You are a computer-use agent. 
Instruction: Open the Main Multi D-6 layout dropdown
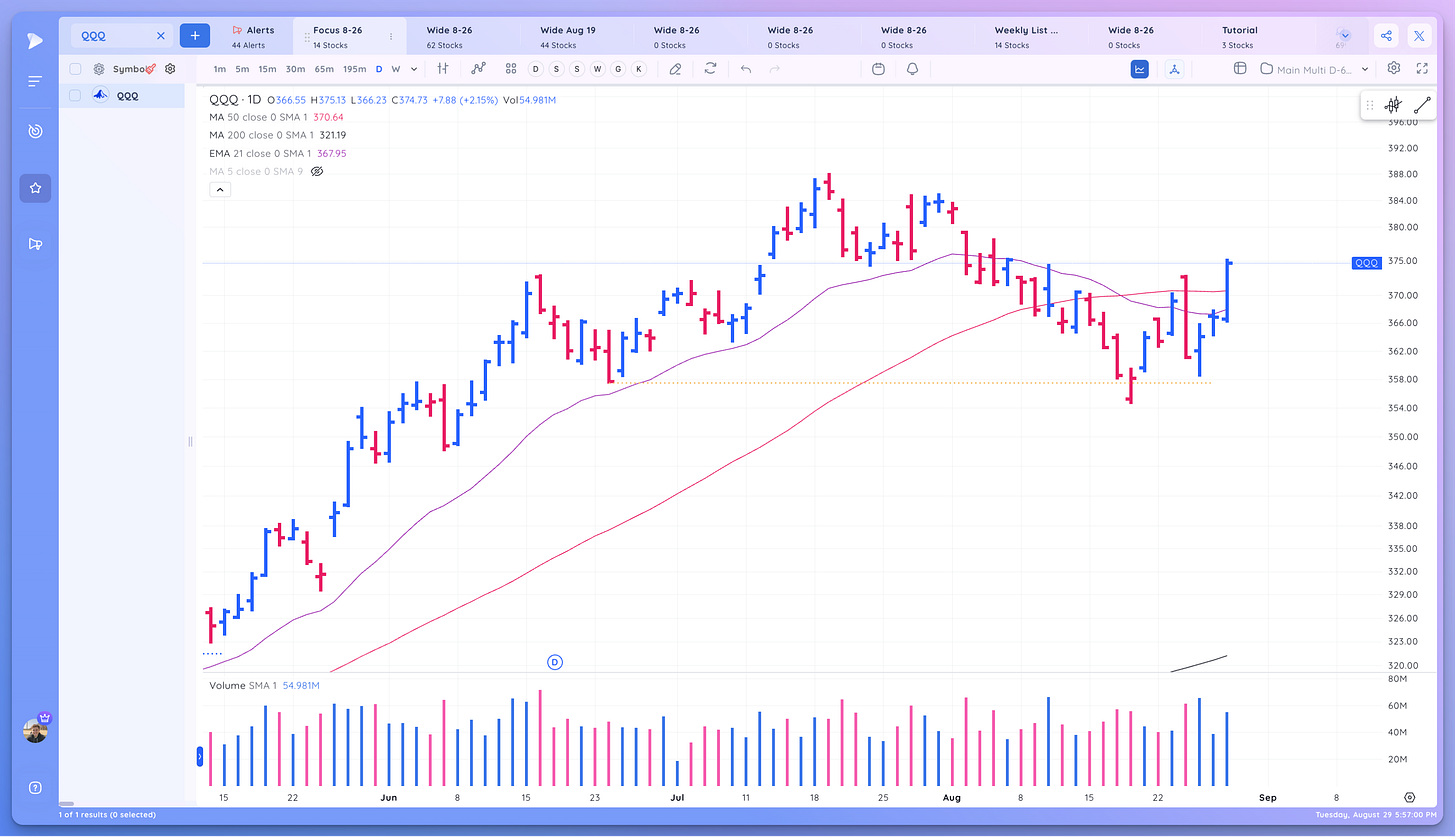[x=1314, y=69]
